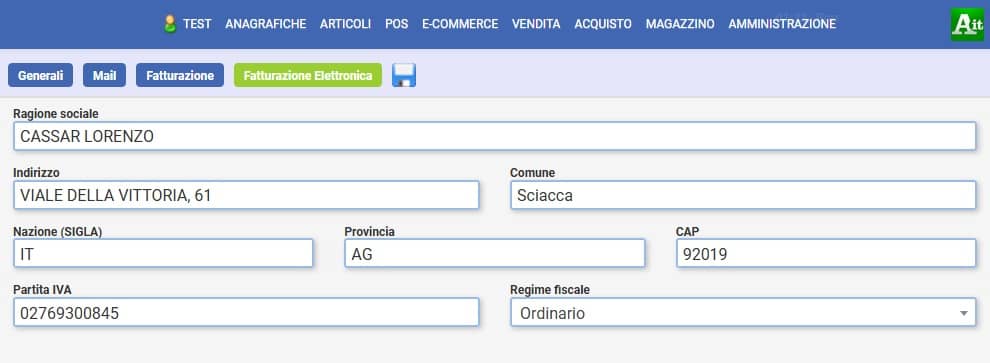Open the ANAGRAFICHE menu

(266, 24)
